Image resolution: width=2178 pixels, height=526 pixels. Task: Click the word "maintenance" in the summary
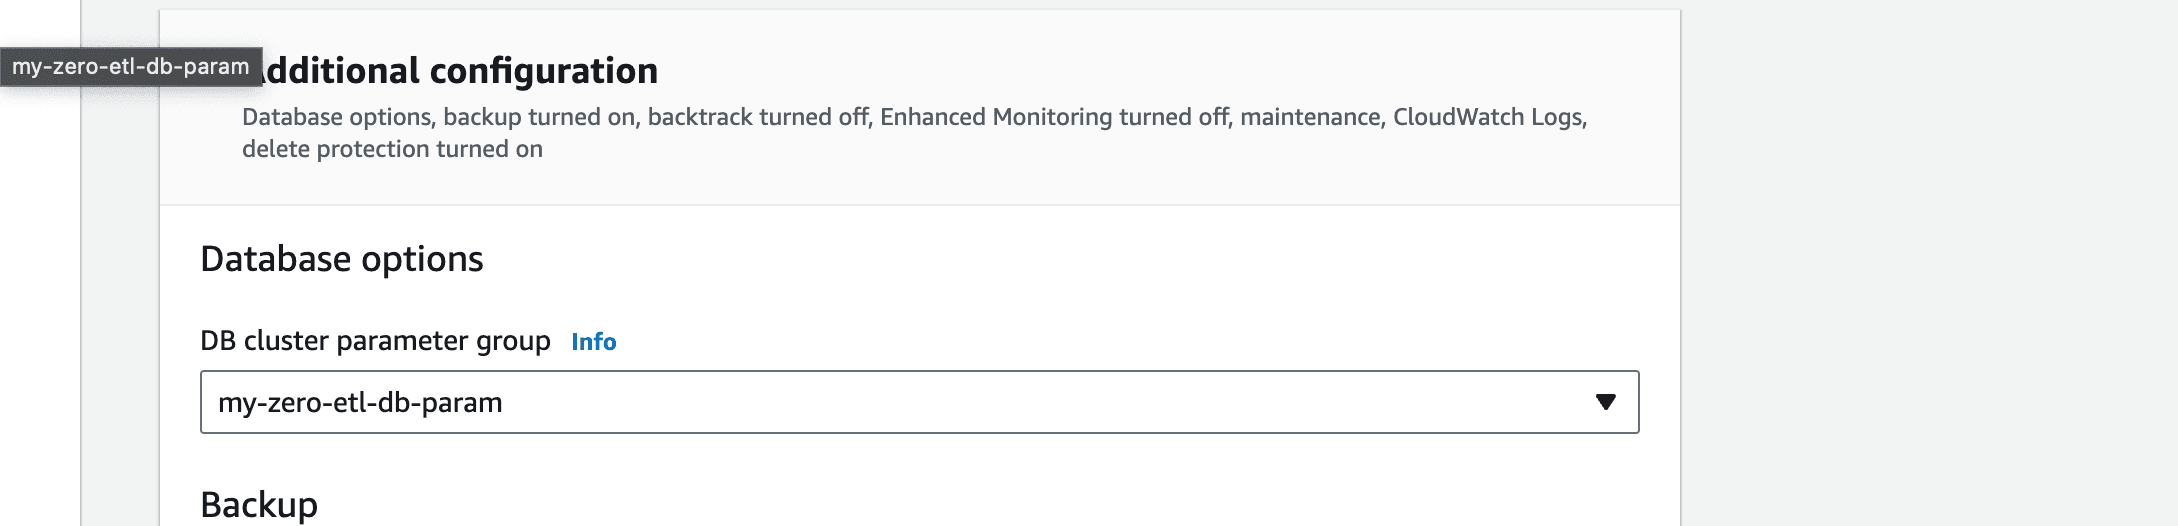[1311, 117]
